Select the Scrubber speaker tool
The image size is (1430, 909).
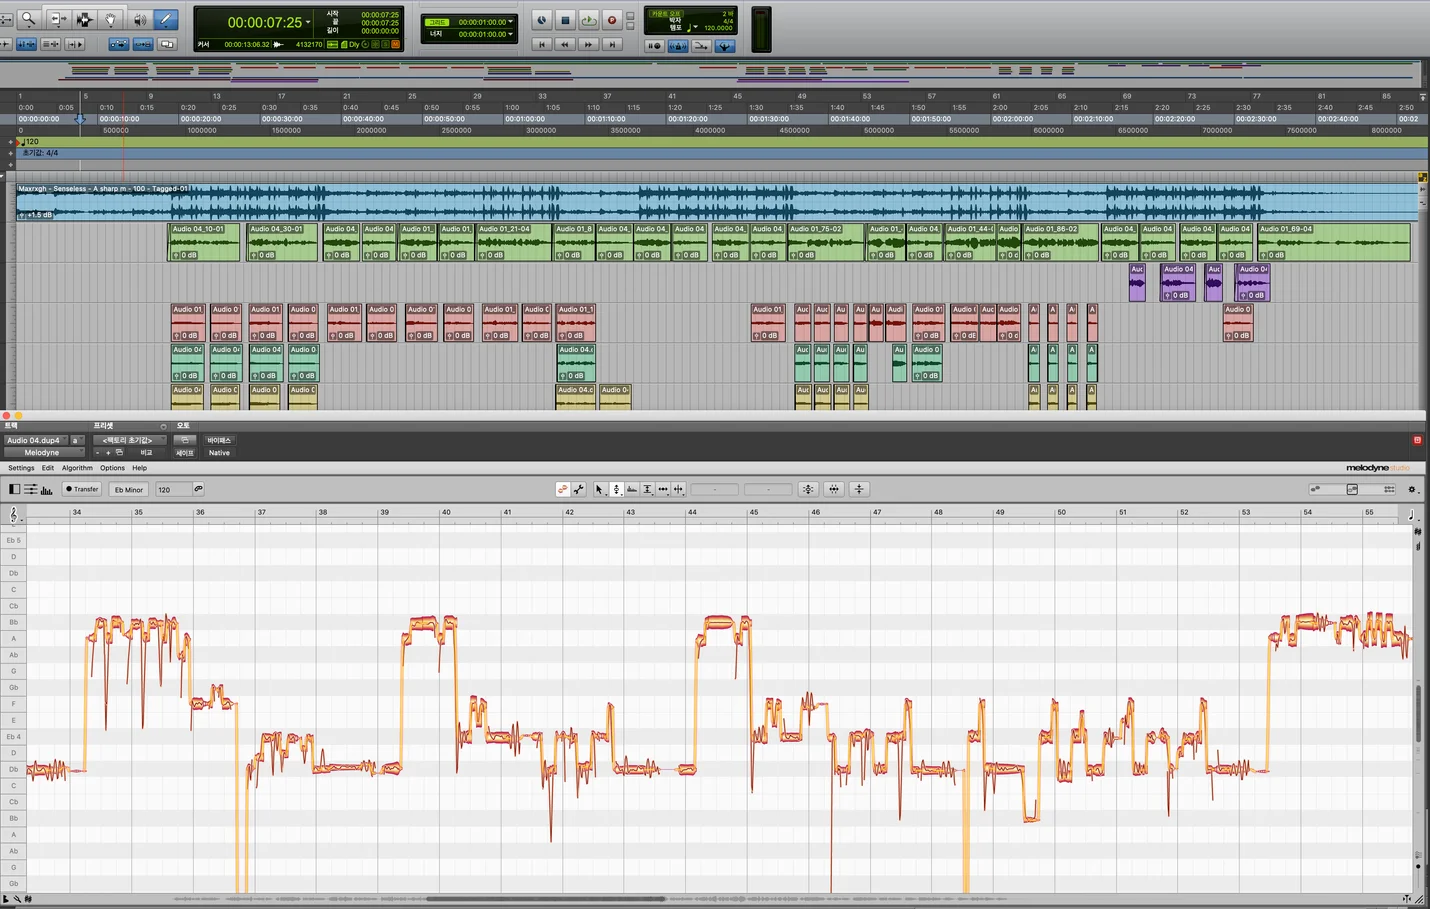(140, 19)
